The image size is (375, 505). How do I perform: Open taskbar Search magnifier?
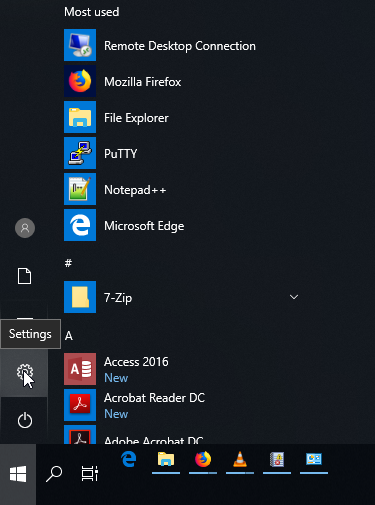click(54, 474)
